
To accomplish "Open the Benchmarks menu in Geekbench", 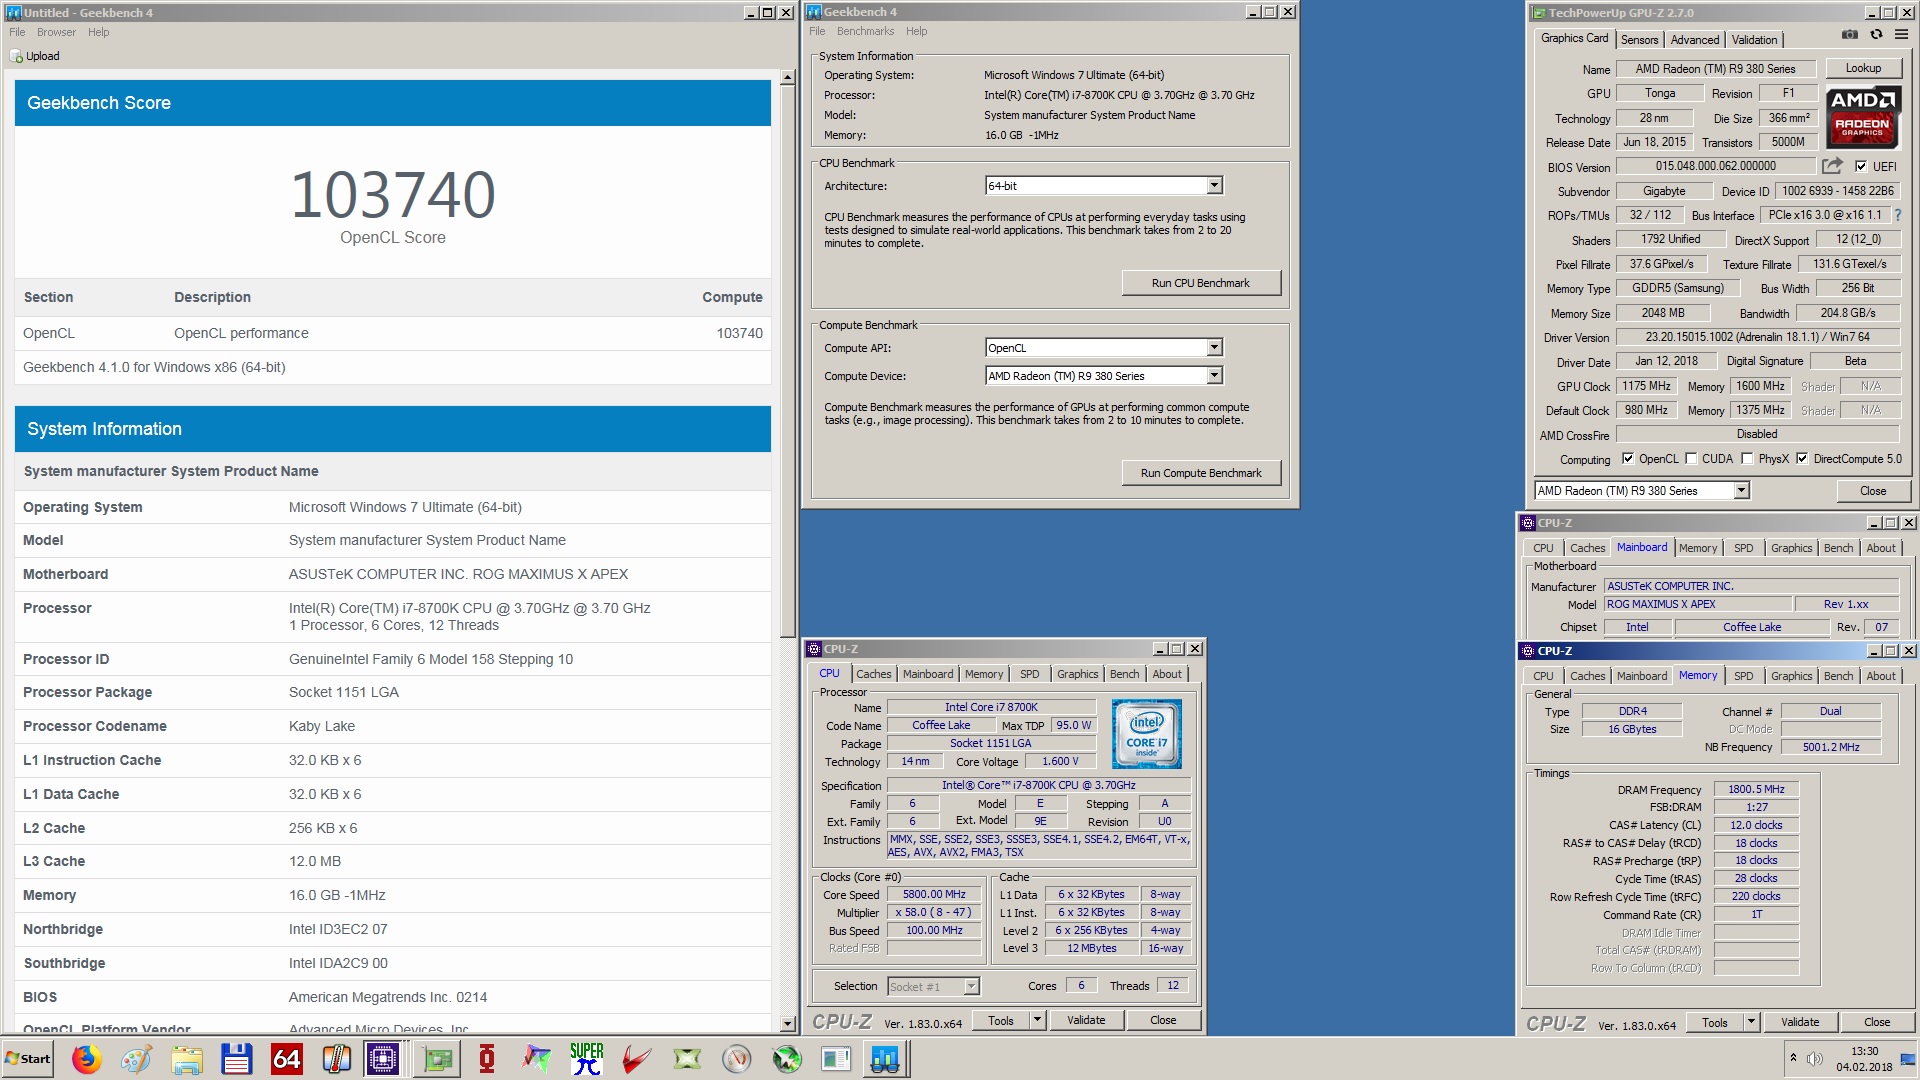I will click(866, 31).
